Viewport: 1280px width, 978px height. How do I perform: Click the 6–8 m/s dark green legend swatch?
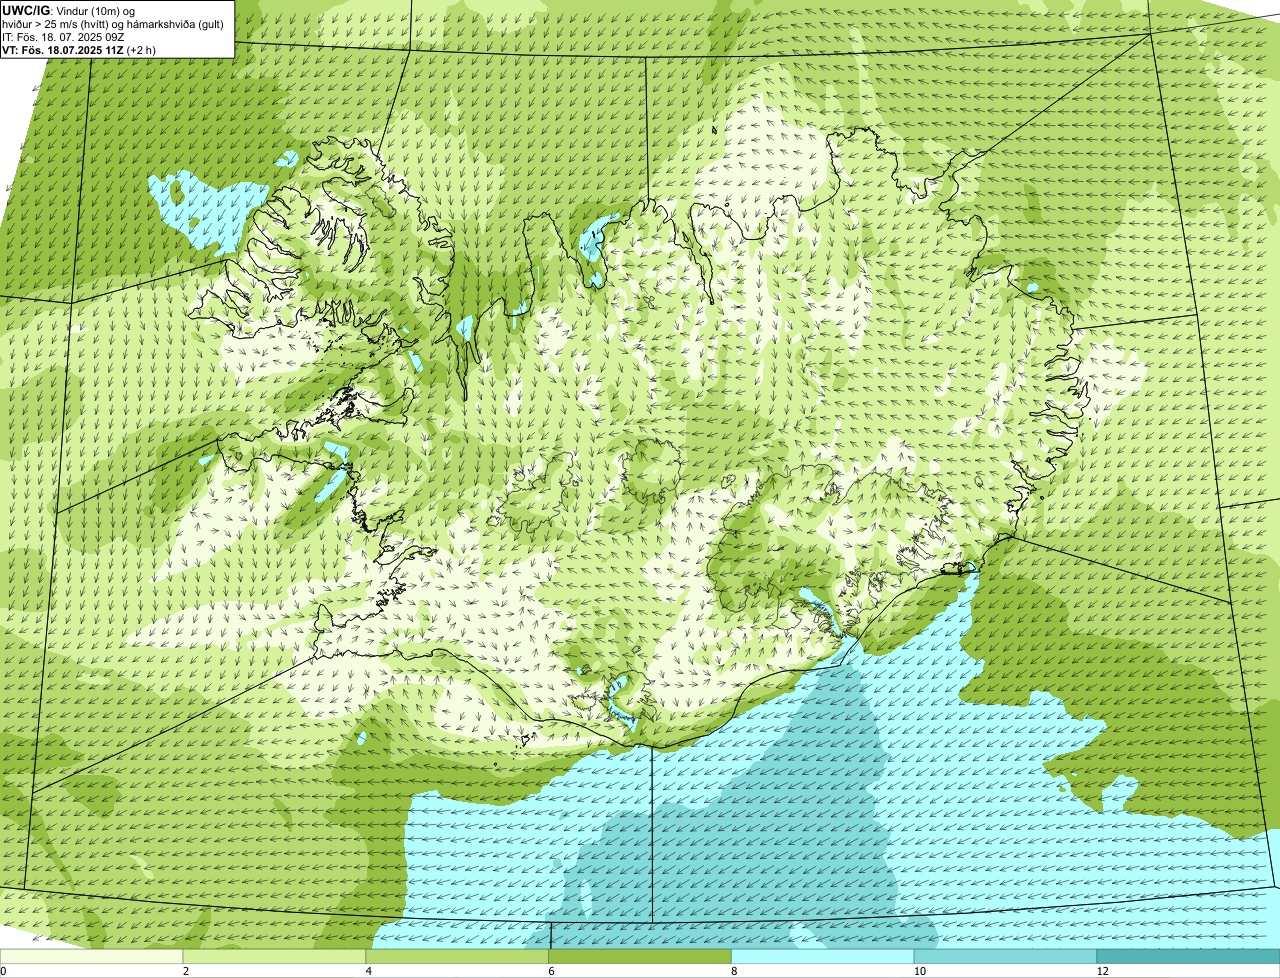(641, 957)
